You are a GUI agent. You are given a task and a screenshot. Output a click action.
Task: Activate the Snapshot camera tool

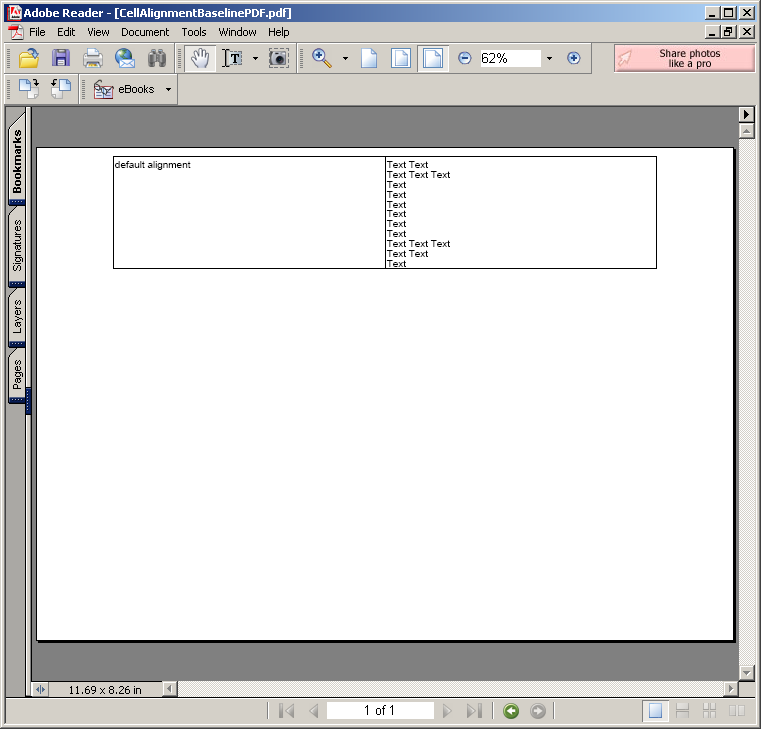[279, 58]
